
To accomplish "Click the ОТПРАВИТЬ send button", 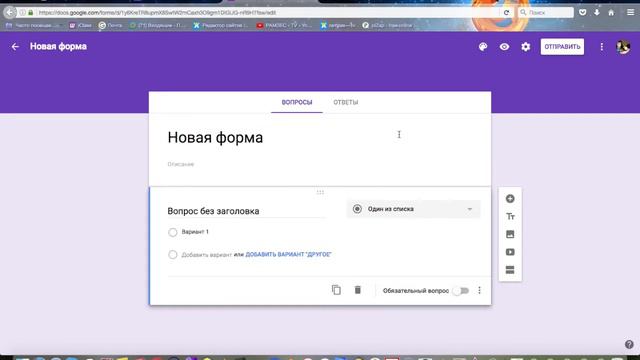I will [x=562, y=47].
